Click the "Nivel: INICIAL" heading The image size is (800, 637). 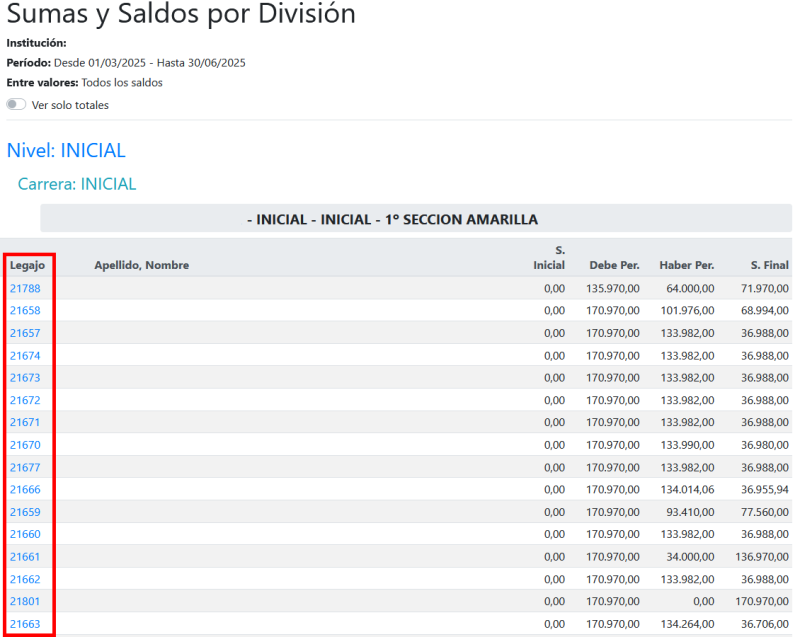click(x=66, y=151)
